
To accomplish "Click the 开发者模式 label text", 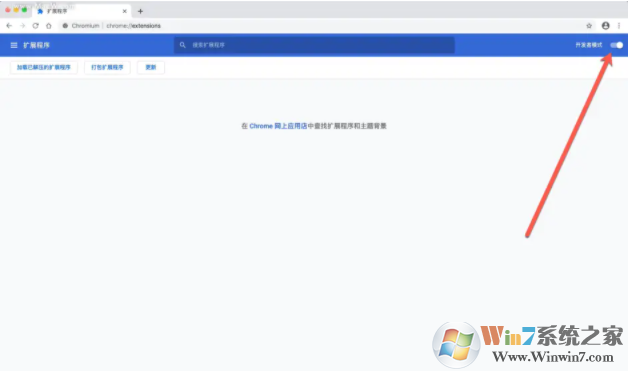I will pos(589,45).
